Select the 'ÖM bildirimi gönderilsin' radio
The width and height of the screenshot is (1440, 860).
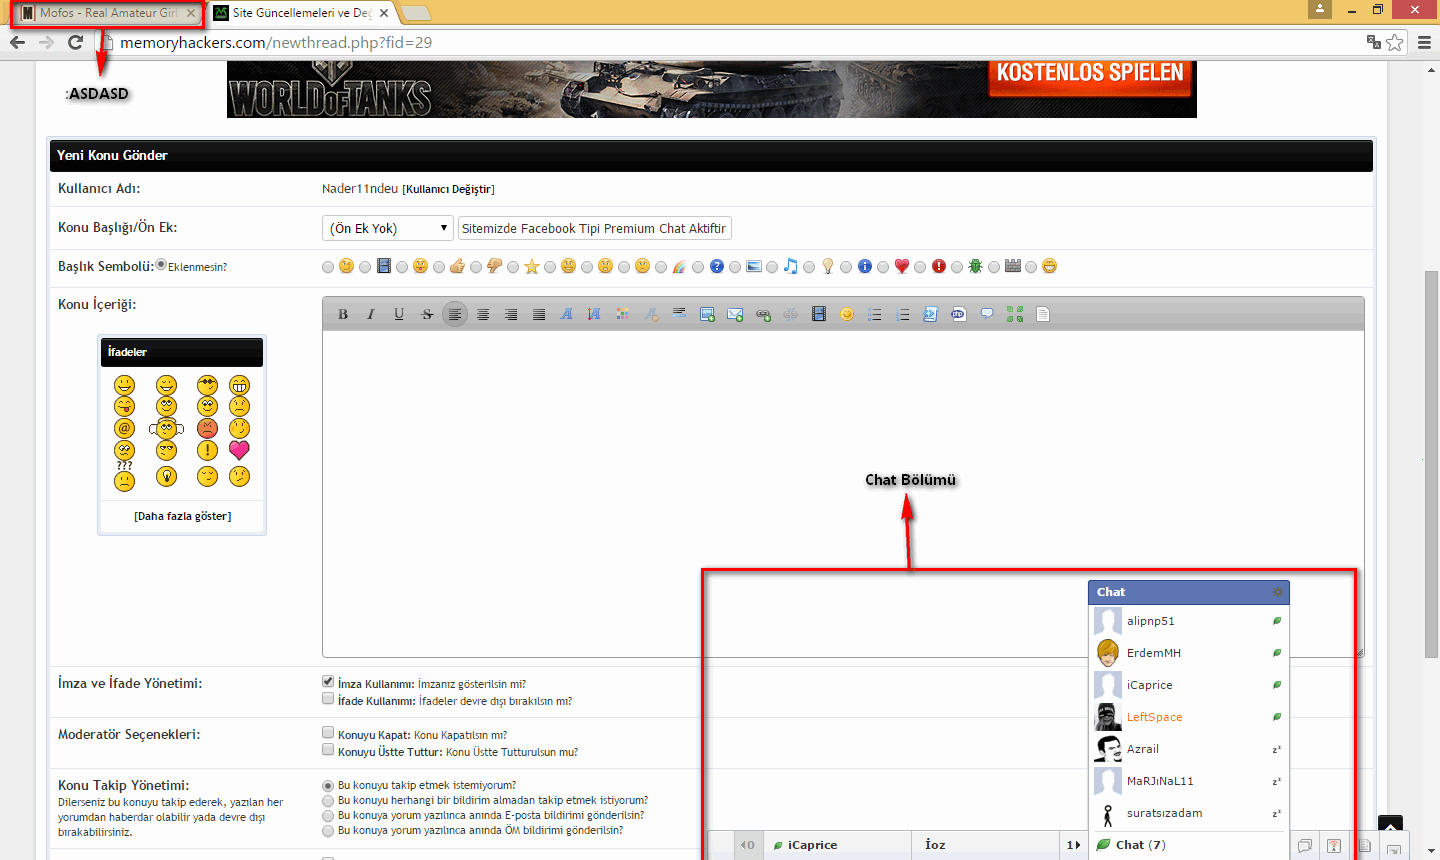click(x=328, y=831)
